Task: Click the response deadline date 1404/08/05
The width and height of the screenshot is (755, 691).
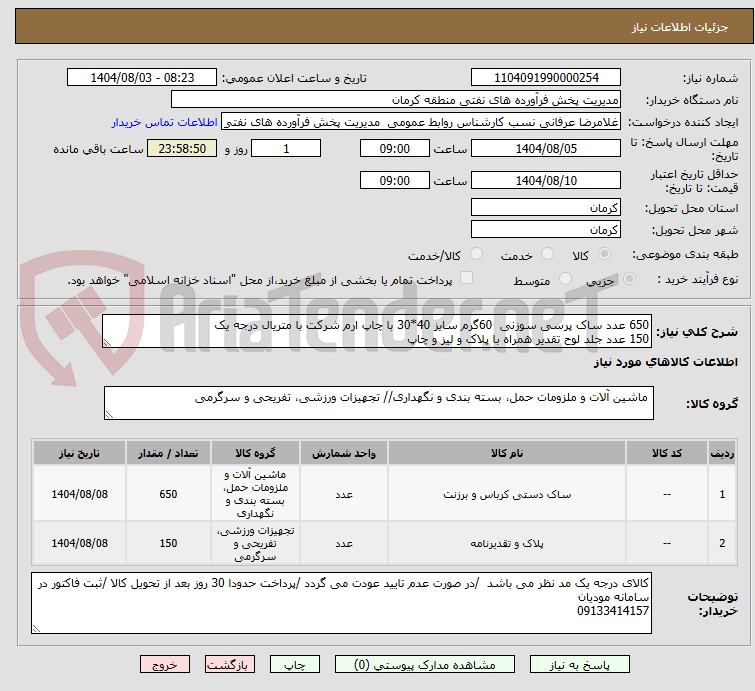Action: (x=546, y=148)
